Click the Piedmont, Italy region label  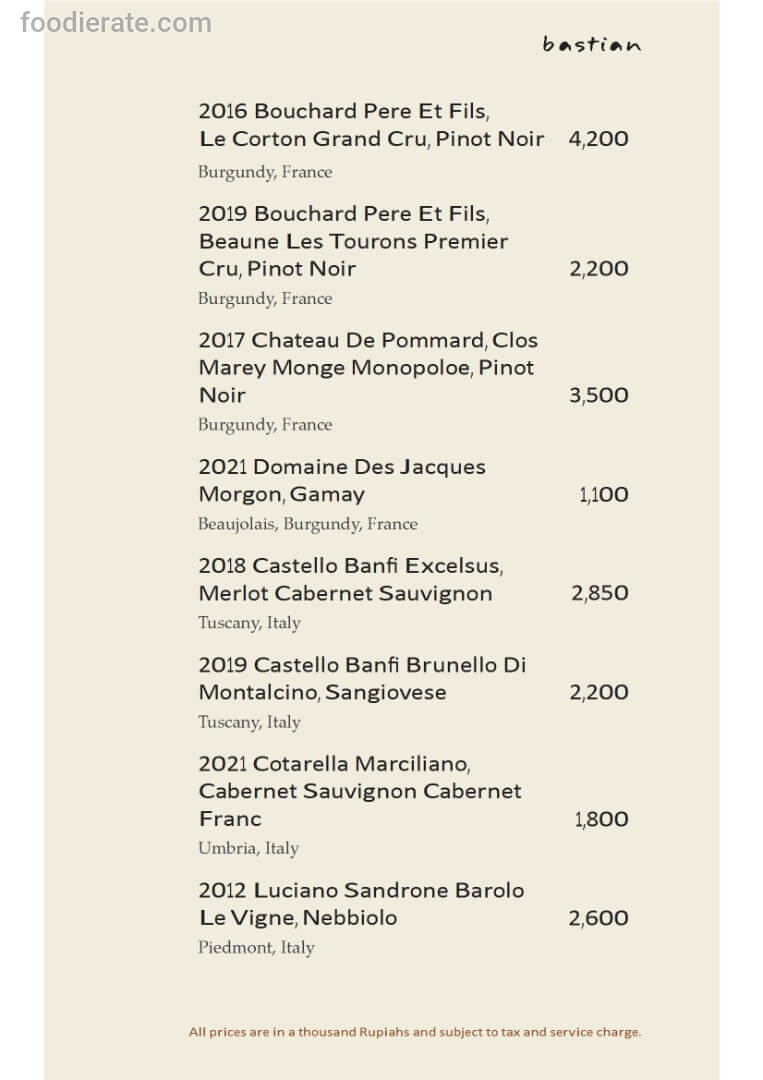(x=256, y=948)
